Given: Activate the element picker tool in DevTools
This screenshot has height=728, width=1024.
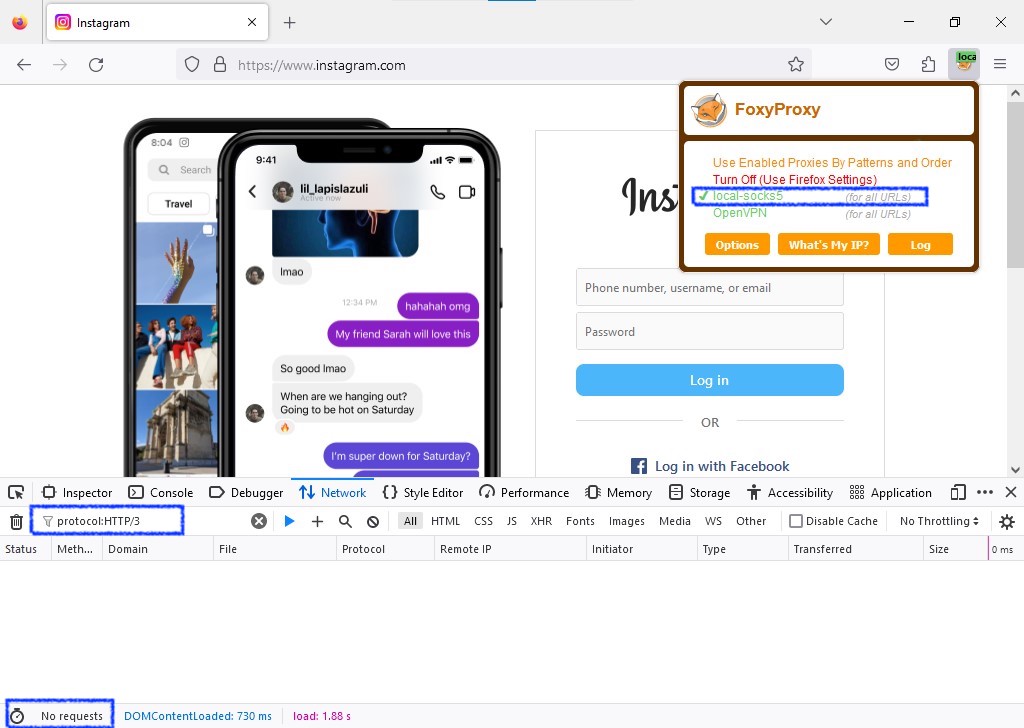Looking at the screenshot, I should point(16,492).
